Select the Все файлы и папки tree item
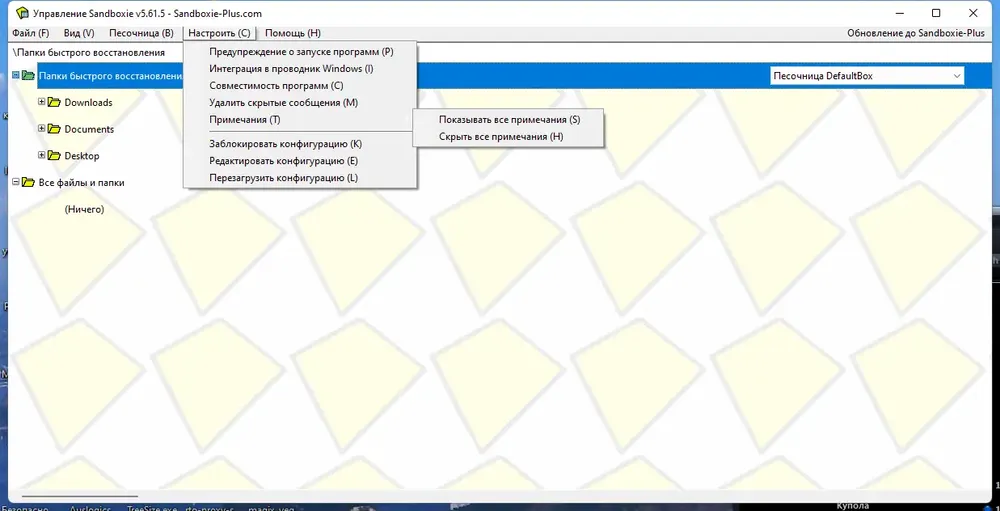The width and height of the screenshot is (1000, 511). (x=82, y=183)
